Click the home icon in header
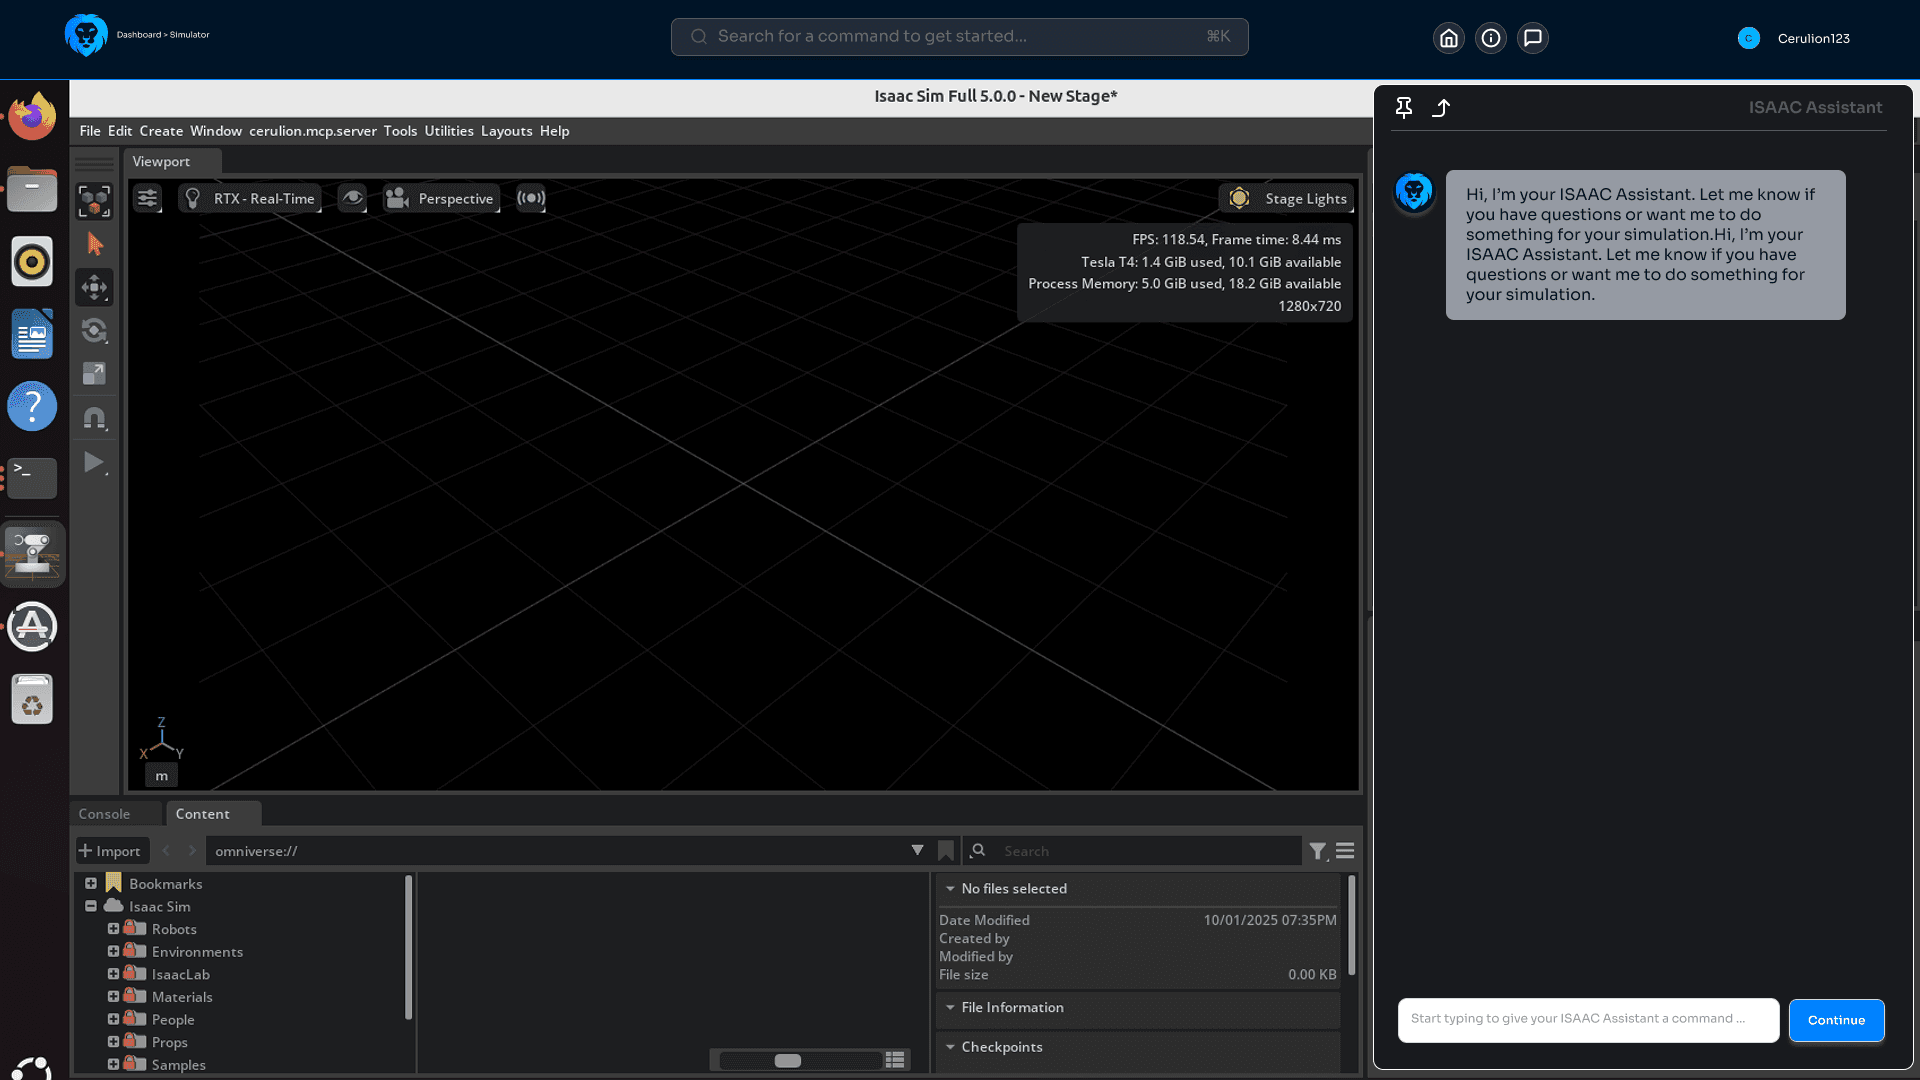Viewport: 1920px width, 1080px height. (x=1449, y=38)
